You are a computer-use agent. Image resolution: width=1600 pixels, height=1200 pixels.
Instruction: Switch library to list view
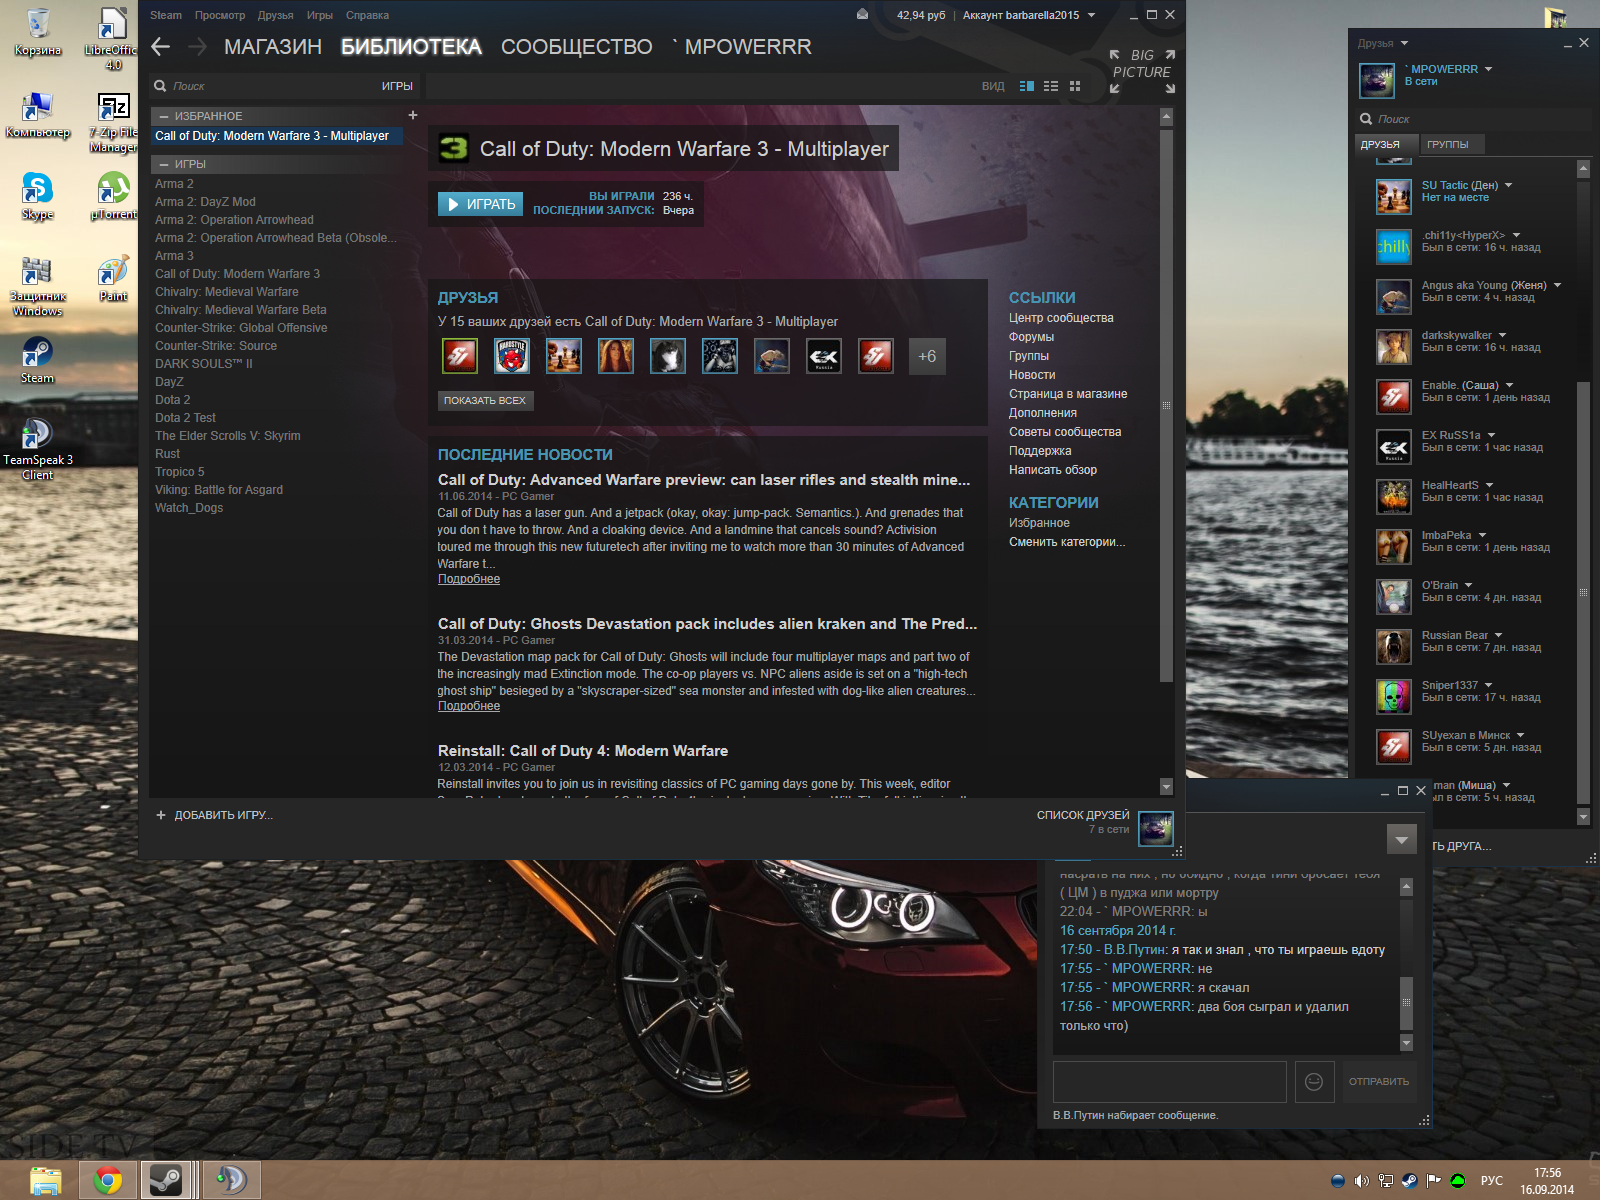[x=1051, y=87]
